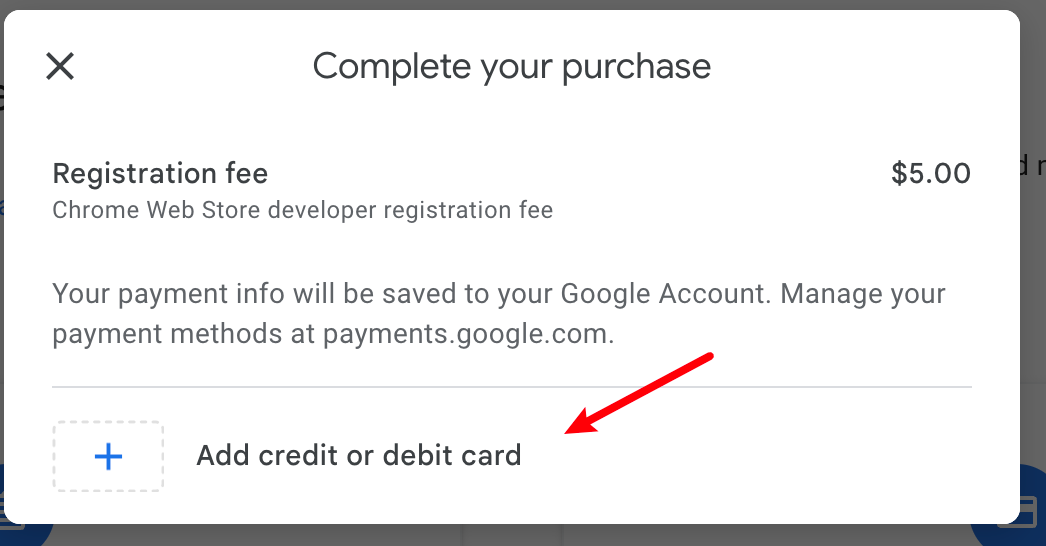This screenshot has width=1046, height=546.
Task: Click the red arrow annotation
Action: point(638,394)
